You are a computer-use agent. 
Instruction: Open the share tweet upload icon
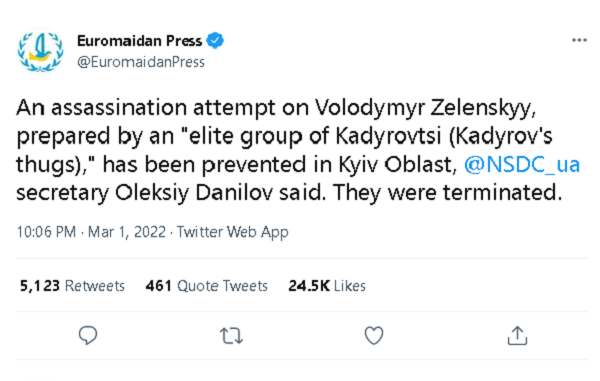point(517,335)
